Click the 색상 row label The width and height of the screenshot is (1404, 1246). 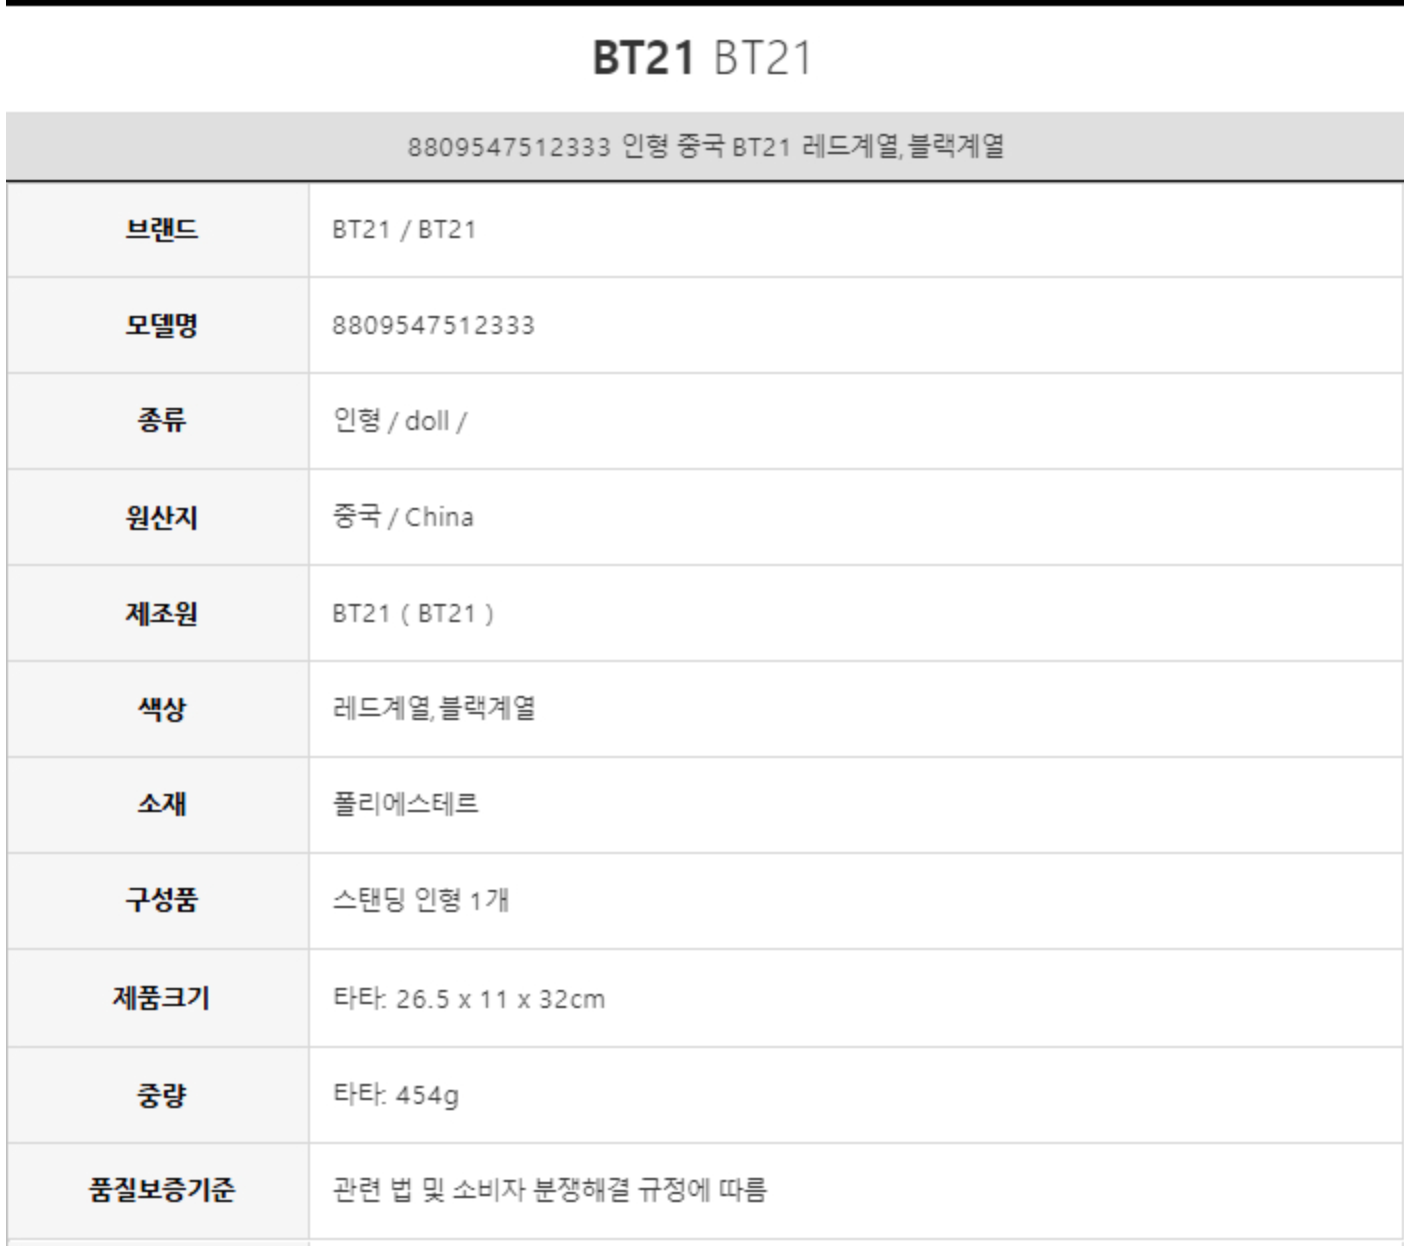click(x=161, y=709)
